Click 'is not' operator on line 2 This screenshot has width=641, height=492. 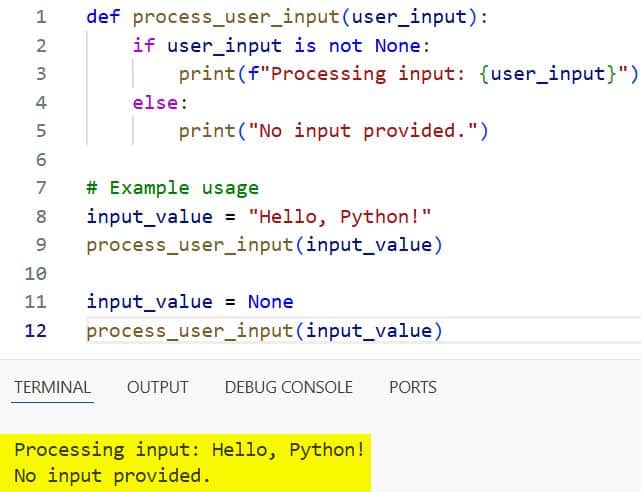(x=329, y=46)
